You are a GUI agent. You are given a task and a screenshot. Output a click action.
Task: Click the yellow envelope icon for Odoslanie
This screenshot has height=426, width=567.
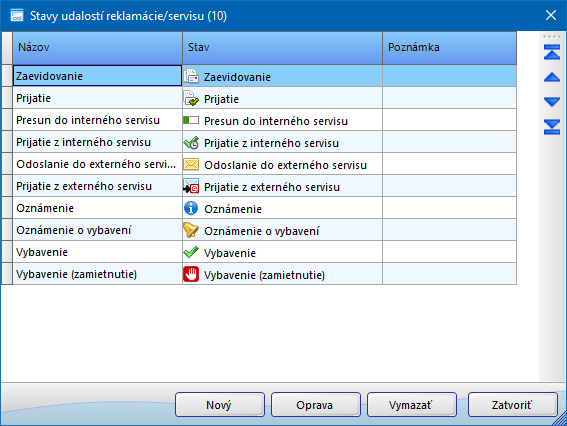click(191, 164)
